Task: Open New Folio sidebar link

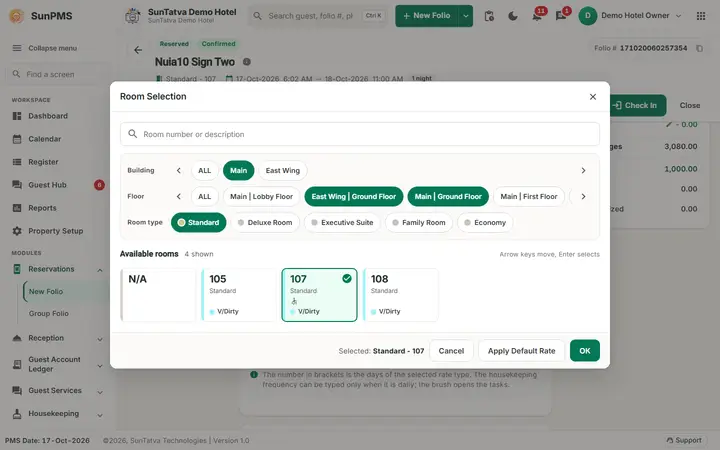Action: coord(46,292)
